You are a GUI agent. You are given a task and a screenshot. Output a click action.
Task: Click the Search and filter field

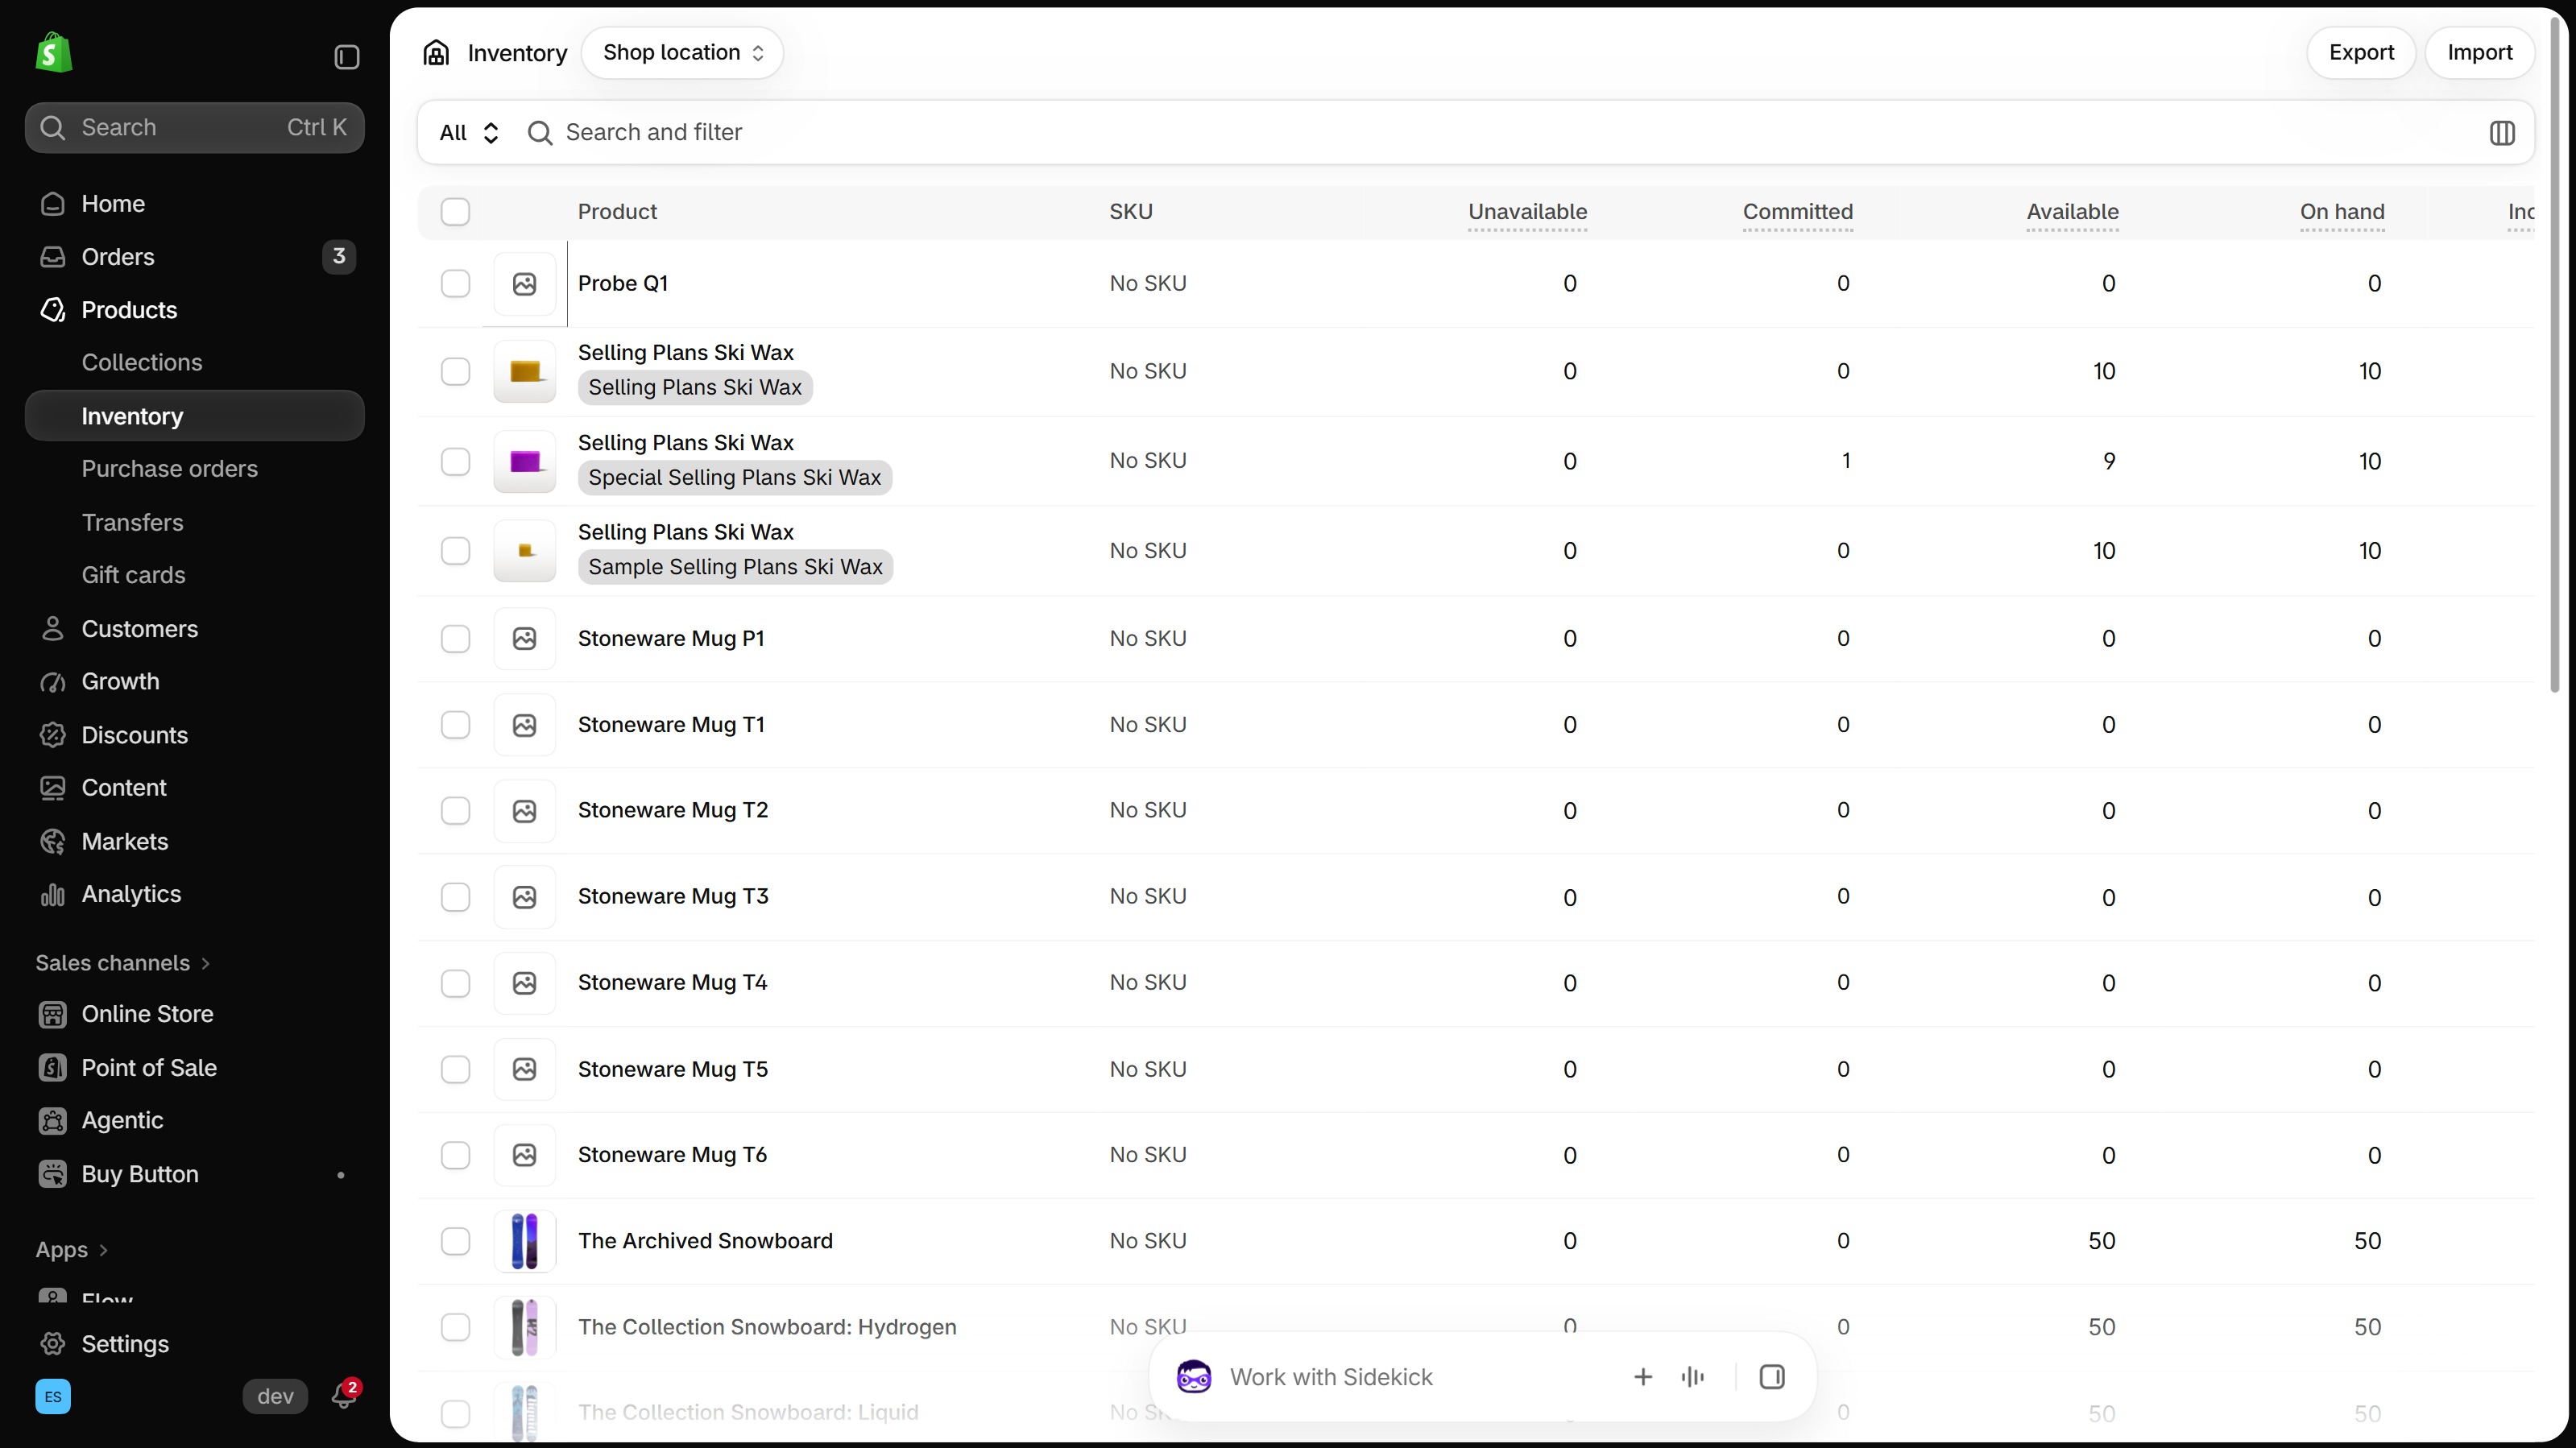[x=1500, y=132]
